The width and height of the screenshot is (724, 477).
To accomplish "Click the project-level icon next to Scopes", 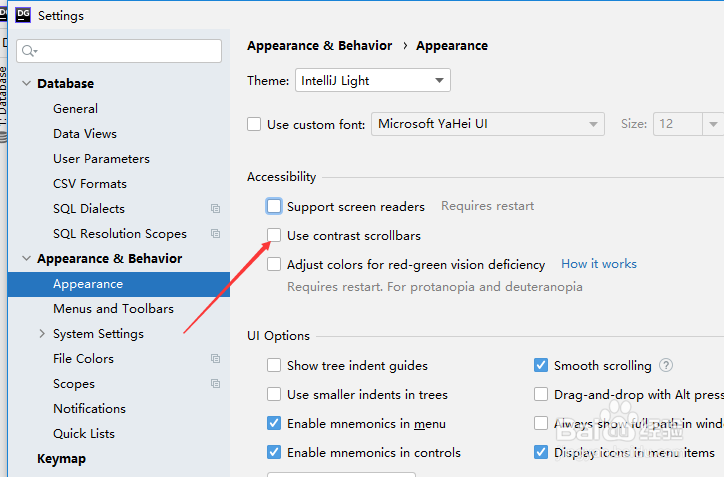I will coord(215,384).
